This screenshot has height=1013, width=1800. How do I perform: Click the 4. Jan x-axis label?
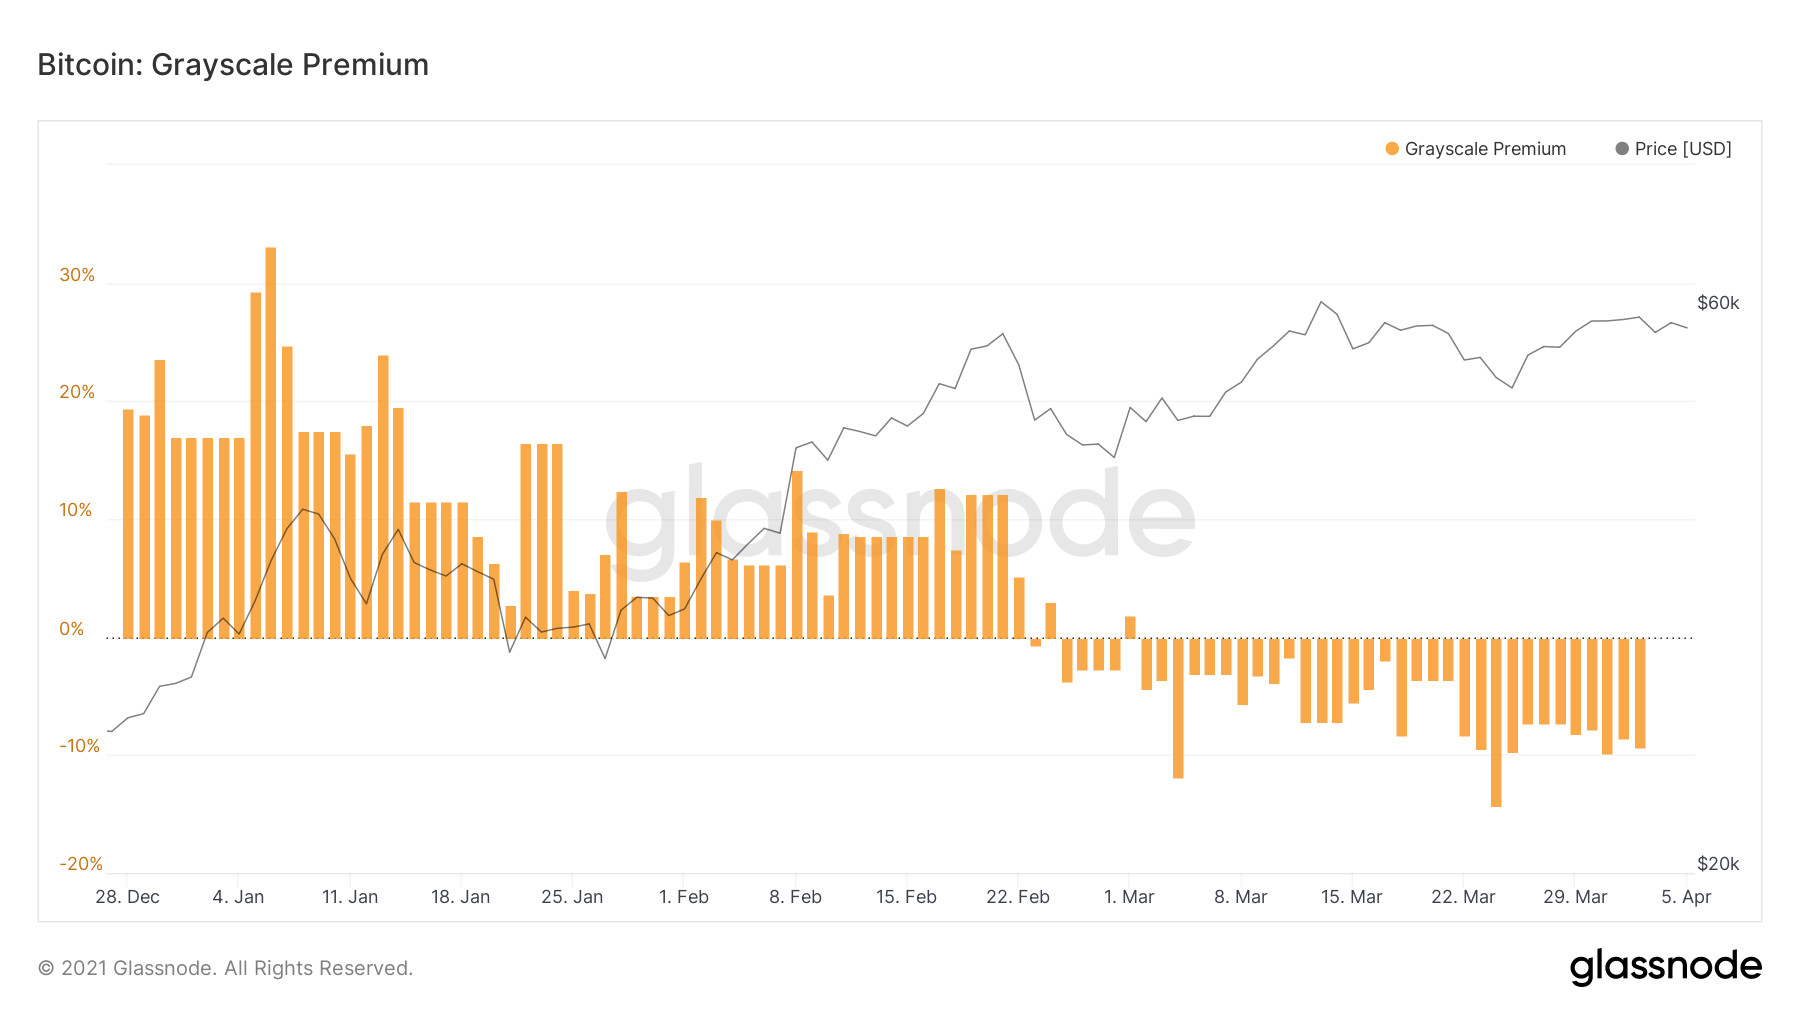coord(238,897)
